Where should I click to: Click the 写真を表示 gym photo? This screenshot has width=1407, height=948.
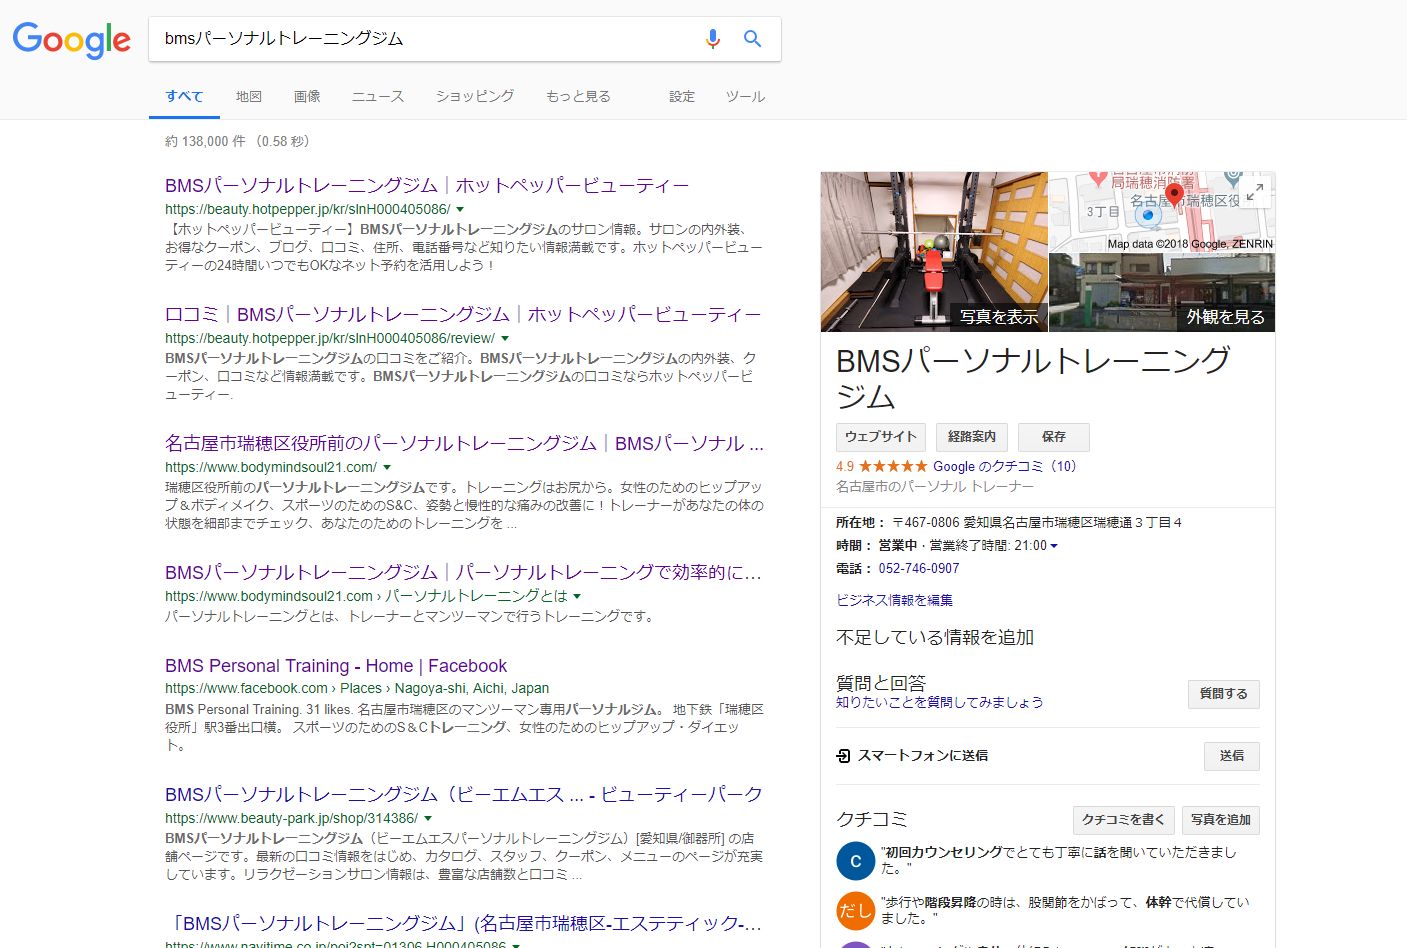point(934,252)
